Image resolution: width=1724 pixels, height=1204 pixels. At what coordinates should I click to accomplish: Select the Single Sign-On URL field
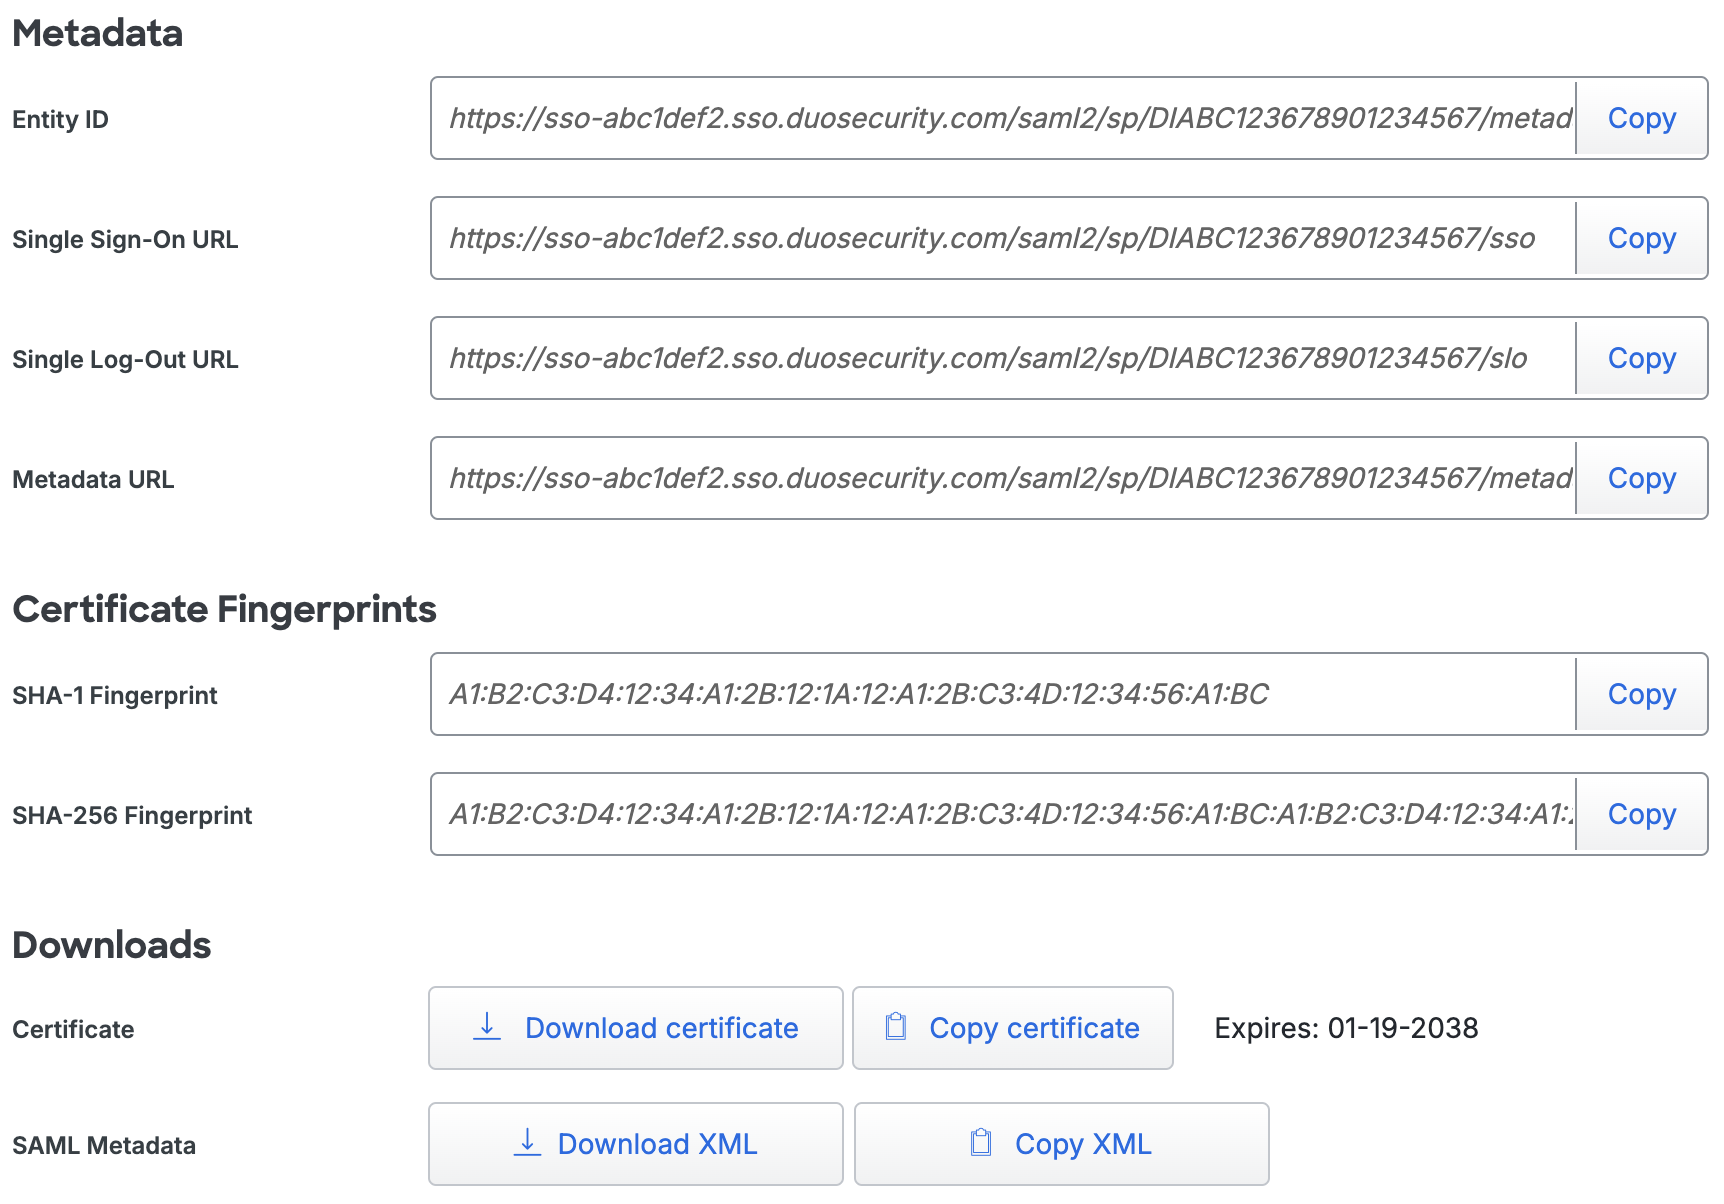[x=1000, y=238]
